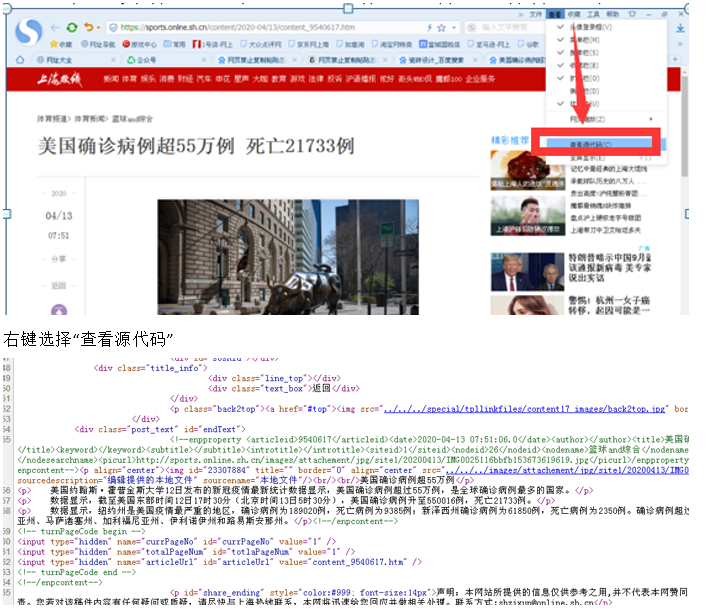Image resolution: width=721 pixels, height=609 pixels.
Task: Open the 谷歌 bookmark
Action: point(528,44)
